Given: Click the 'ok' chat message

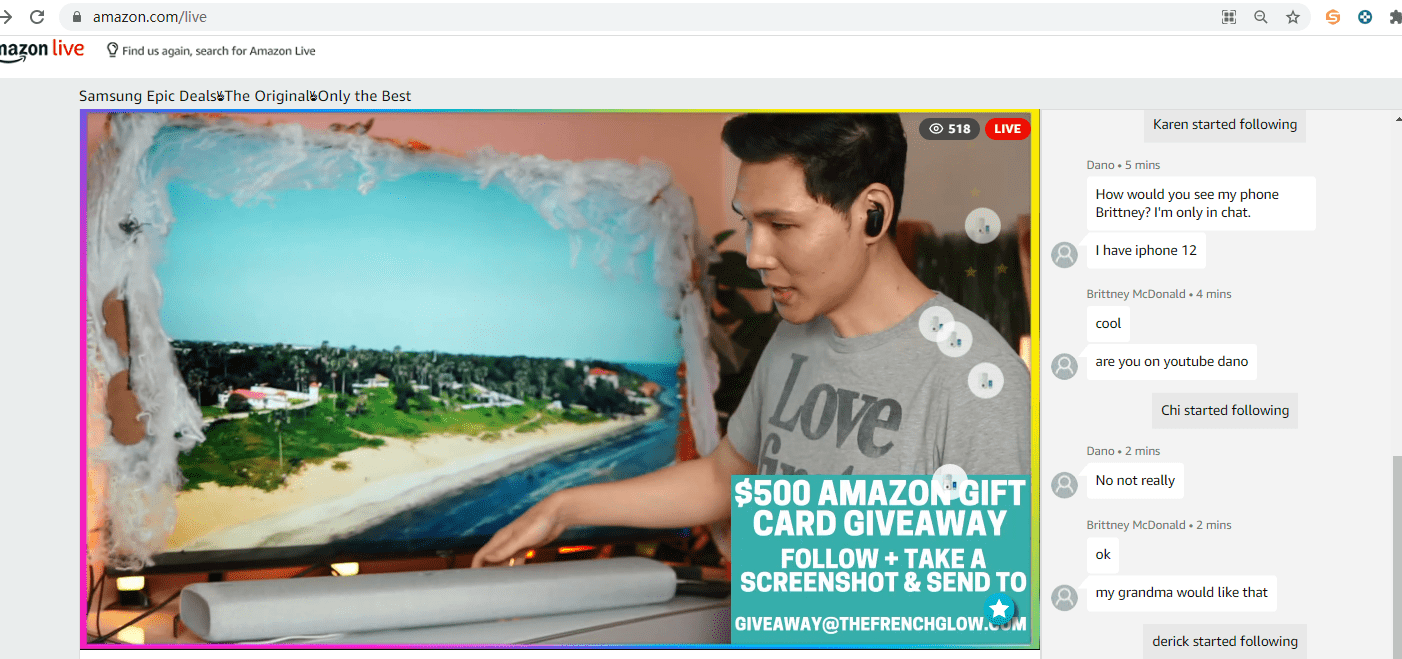Looking at the screenshot, I should [1103, 555].
